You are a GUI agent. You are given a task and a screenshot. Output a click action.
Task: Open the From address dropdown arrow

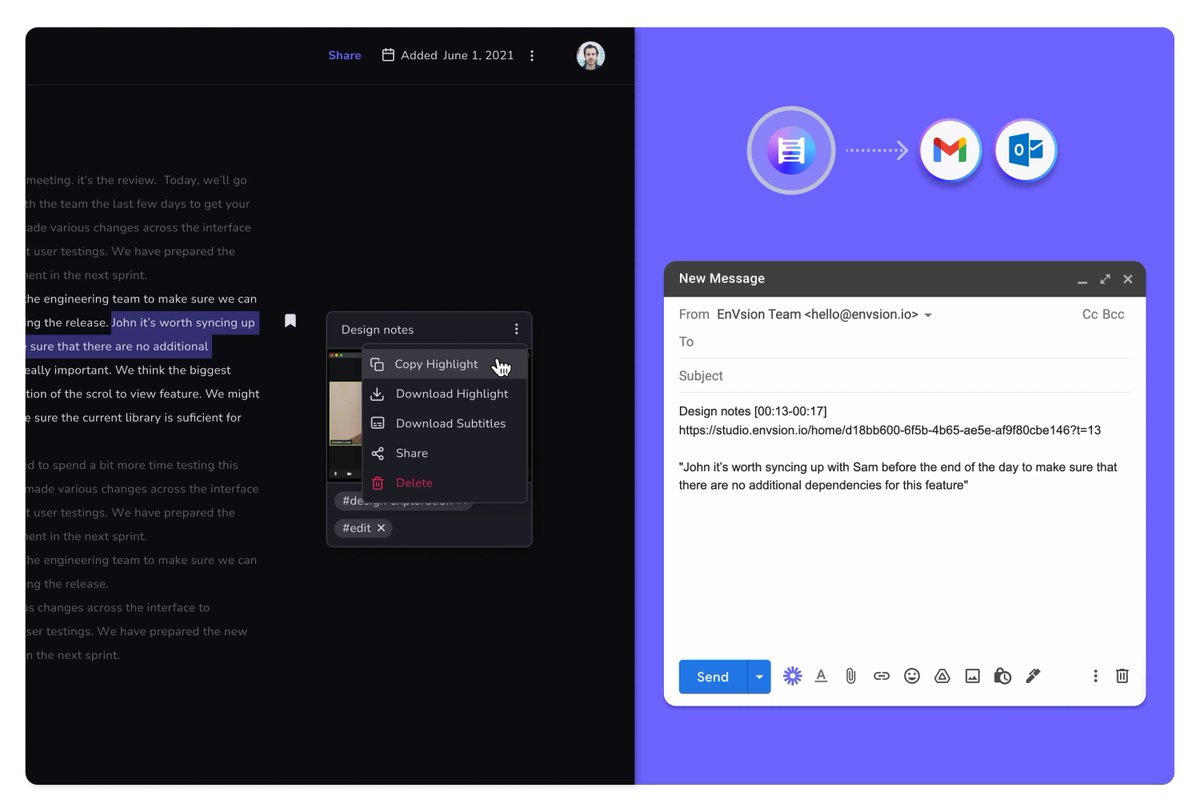point(928,315)
